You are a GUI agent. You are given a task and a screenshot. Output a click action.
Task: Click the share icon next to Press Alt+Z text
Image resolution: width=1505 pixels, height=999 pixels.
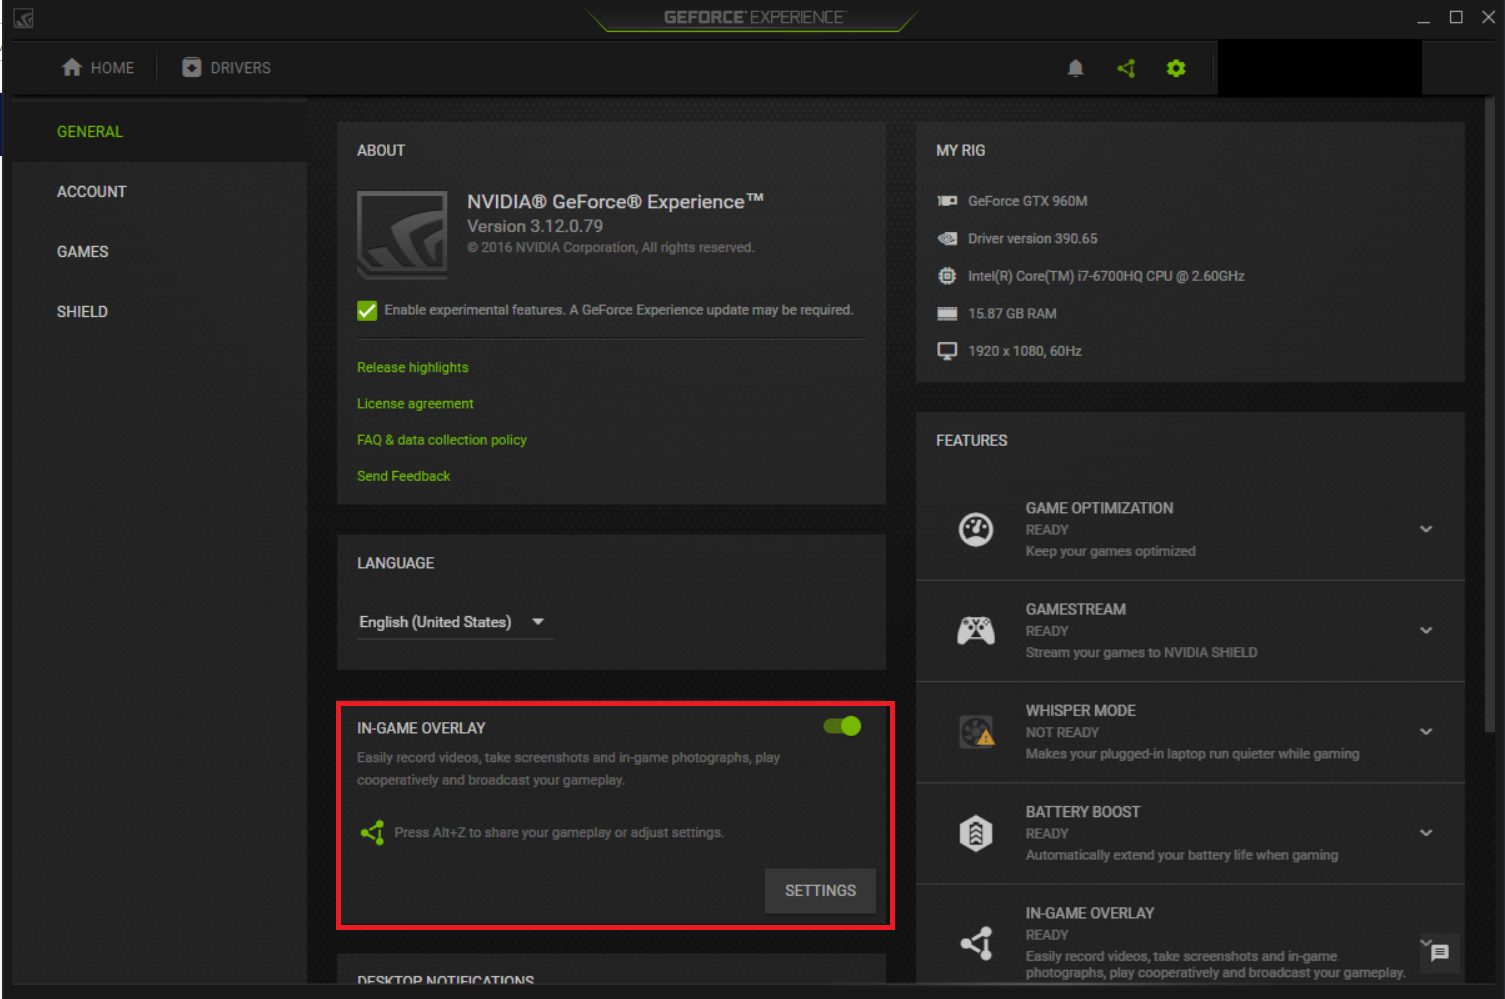point(372,832)
